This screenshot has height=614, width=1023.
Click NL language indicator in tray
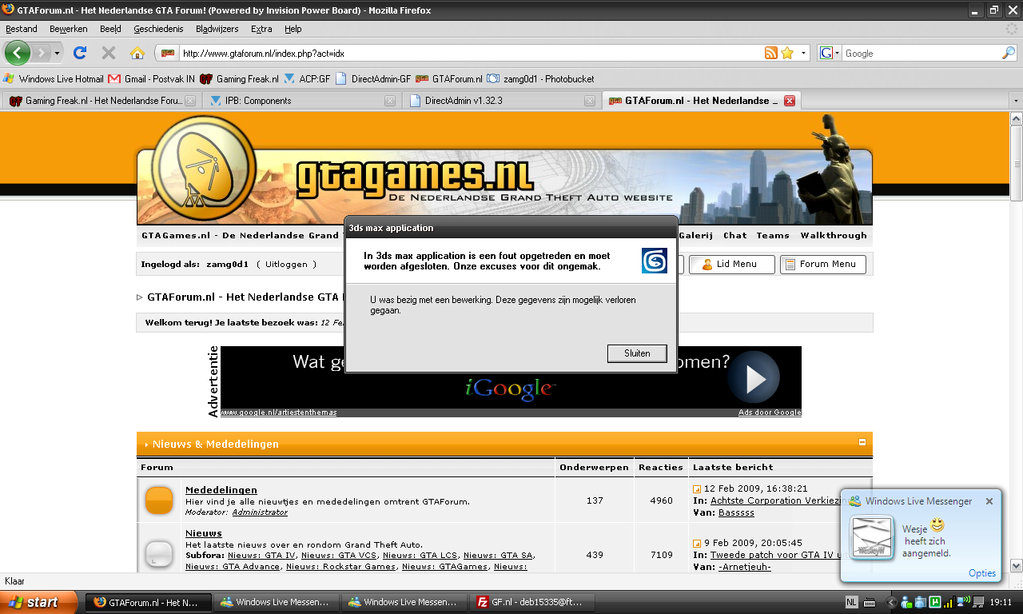click(x=851, y=602)
